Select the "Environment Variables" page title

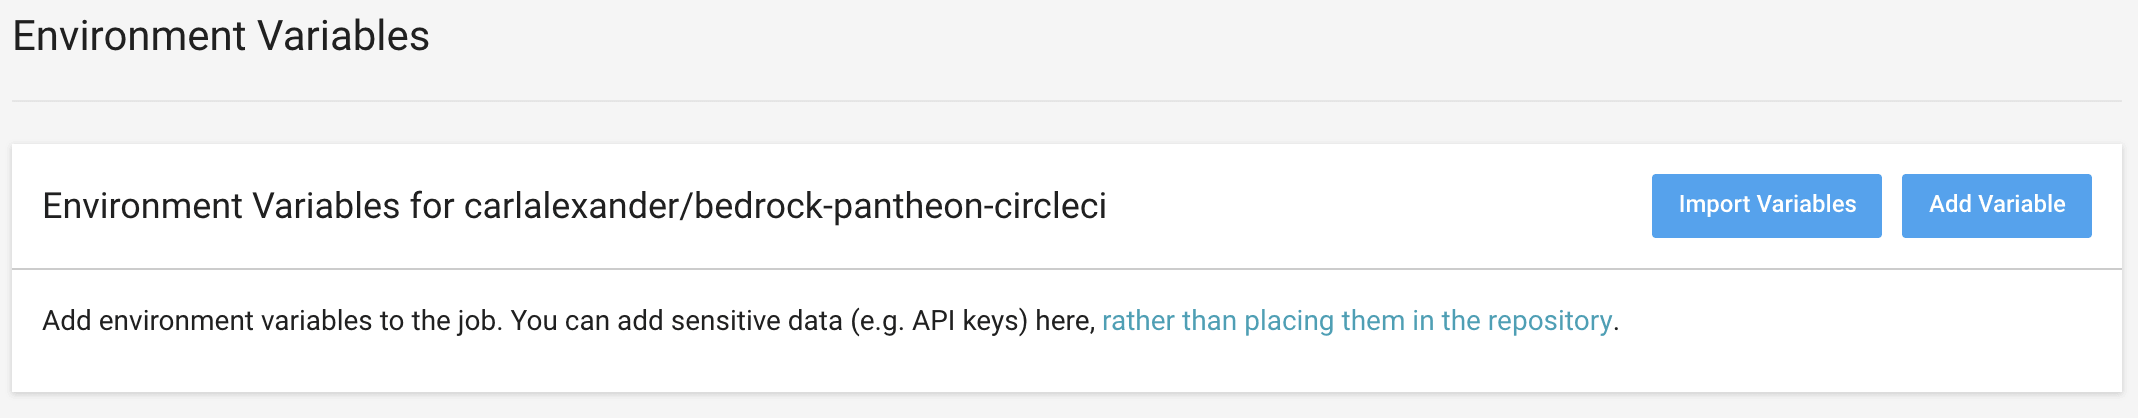pyautogui.click(x=221, y=37)
